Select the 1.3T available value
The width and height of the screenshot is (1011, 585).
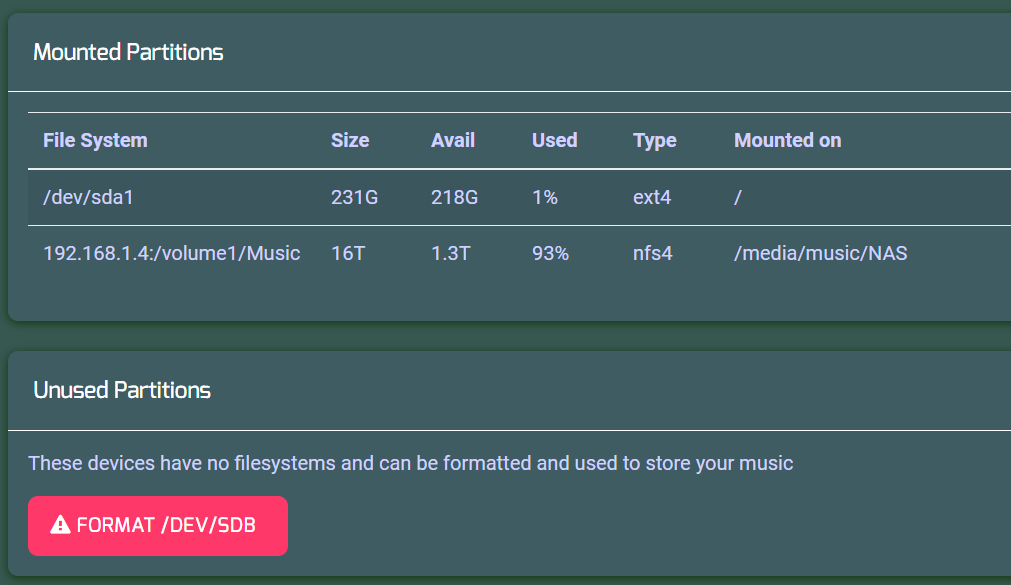pyautogui.click(x=451, y=253)
